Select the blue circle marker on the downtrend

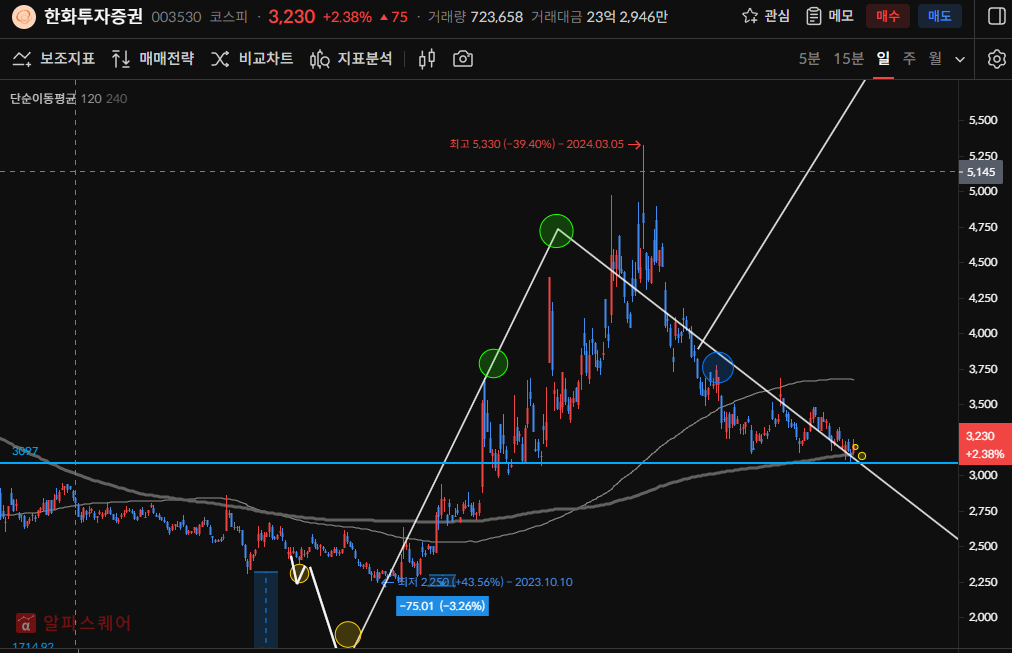(x=718, y=367)
